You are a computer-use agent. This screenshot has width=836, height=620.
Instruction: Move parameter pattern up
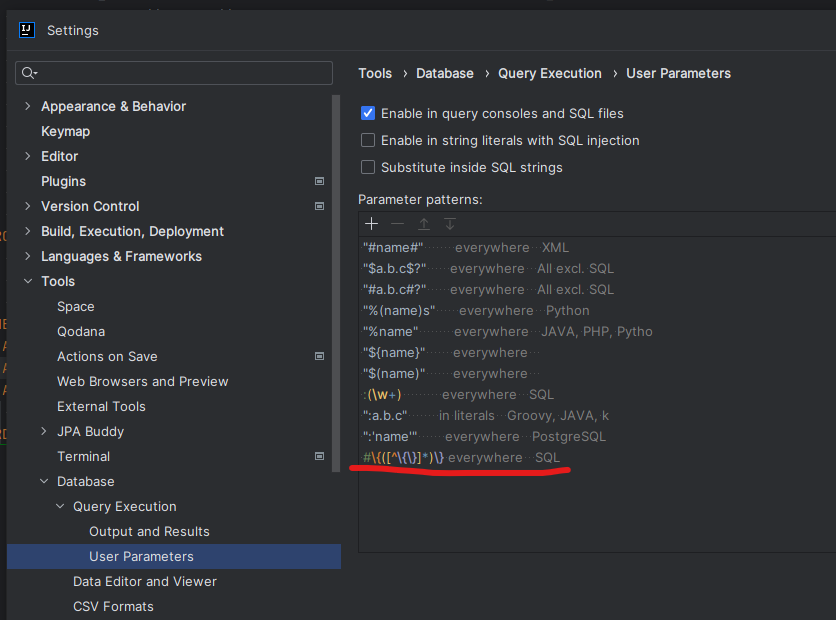pyautogui.click(x=424, y=224)
